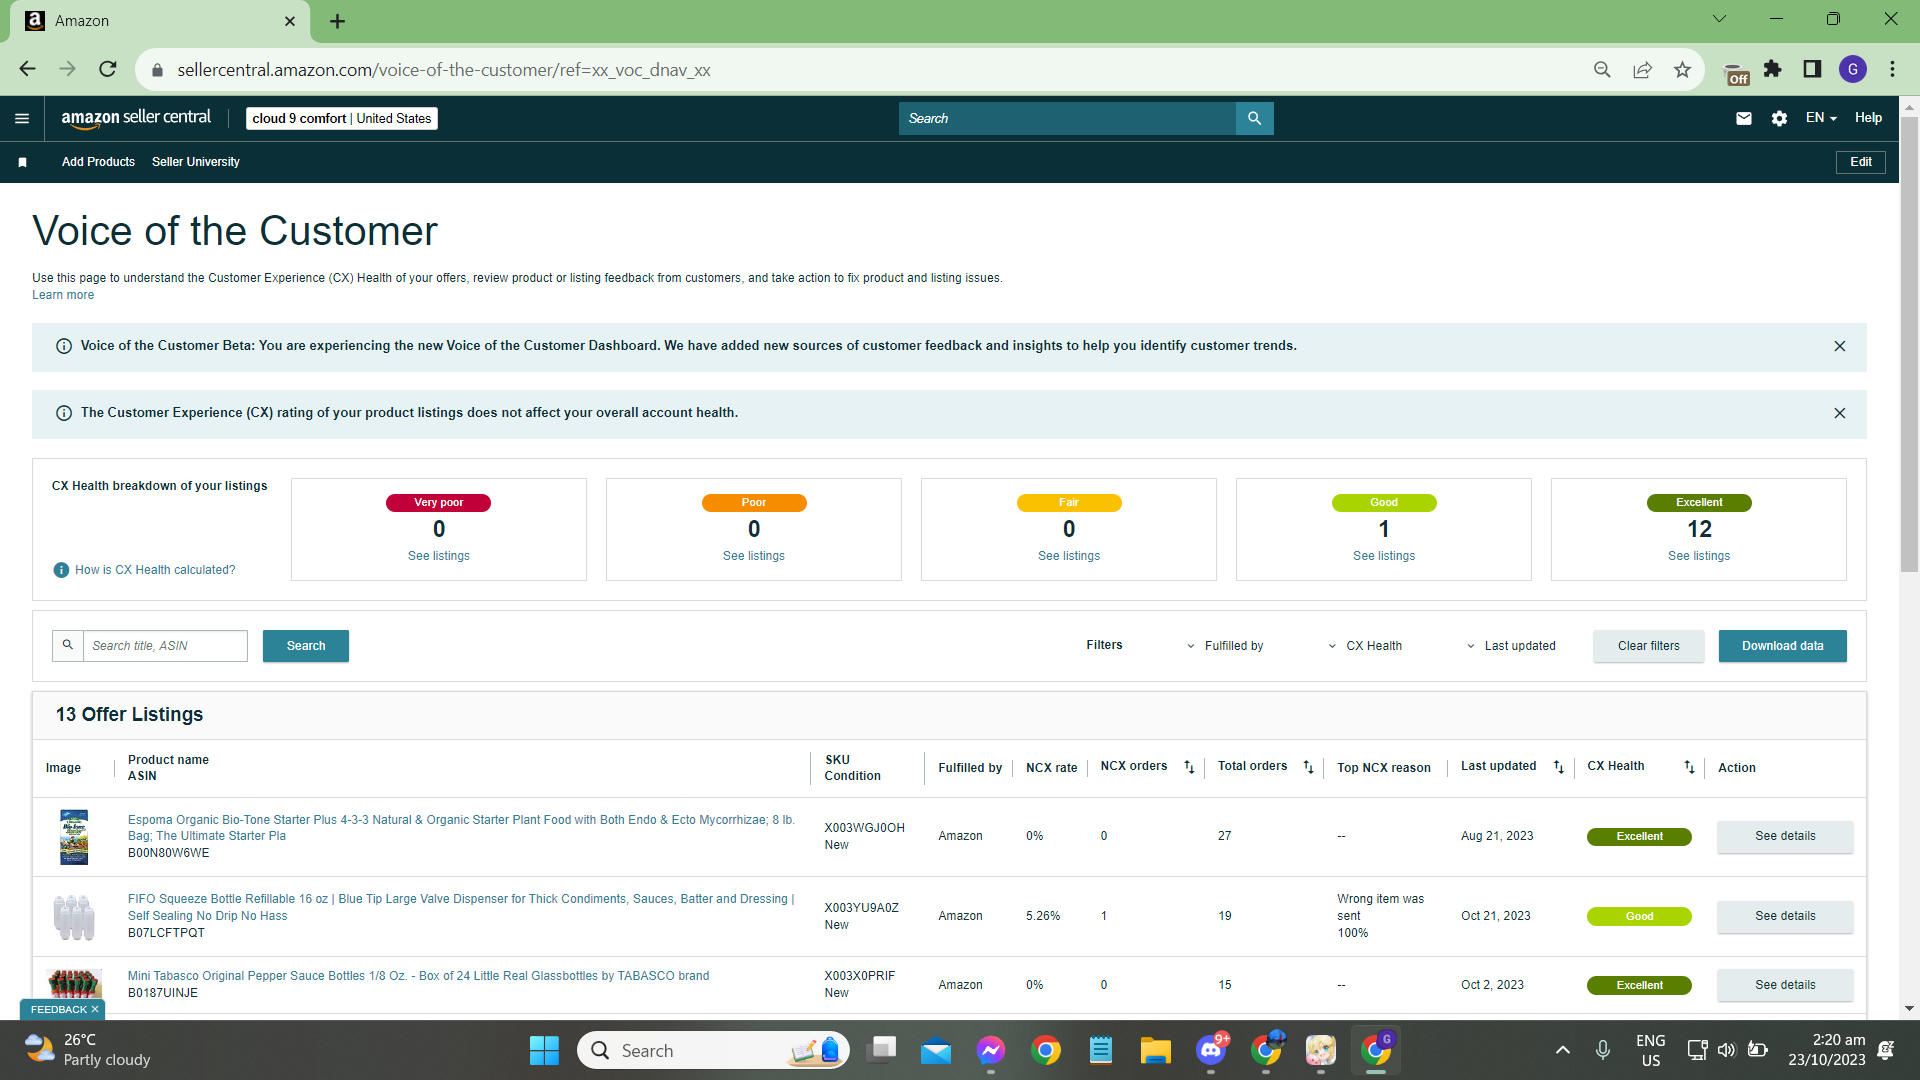See listings under Excellent

1699,556
